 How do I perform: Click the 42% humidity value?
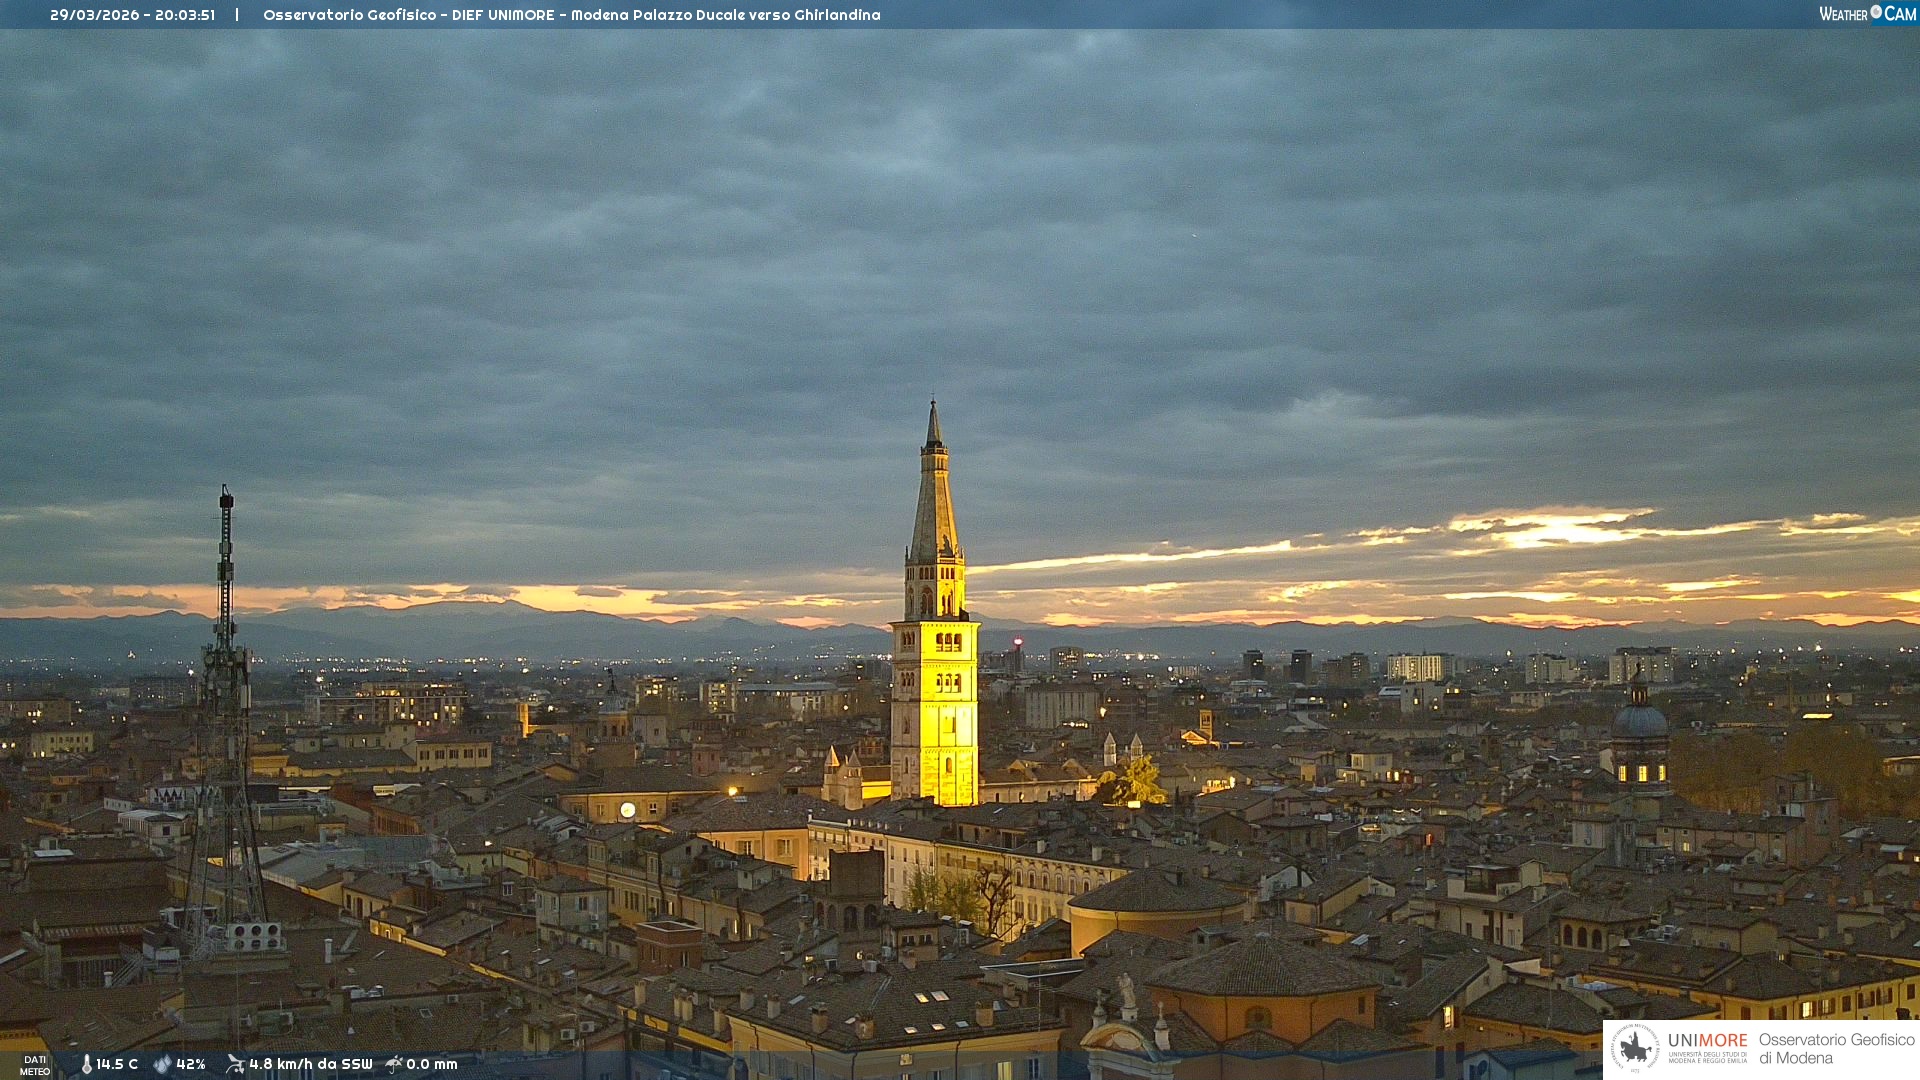point(191,1065)
